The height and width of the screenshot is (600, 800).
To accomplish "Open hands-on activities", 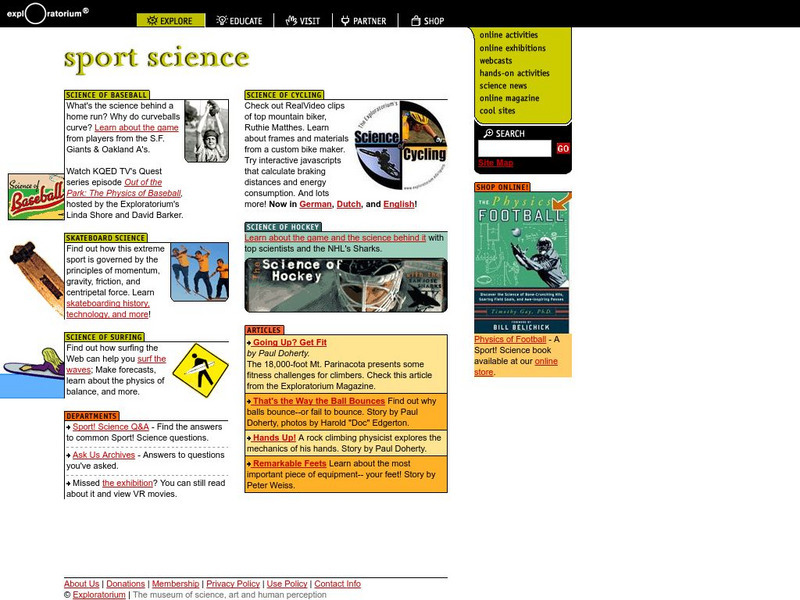I will tap(514, 73).
